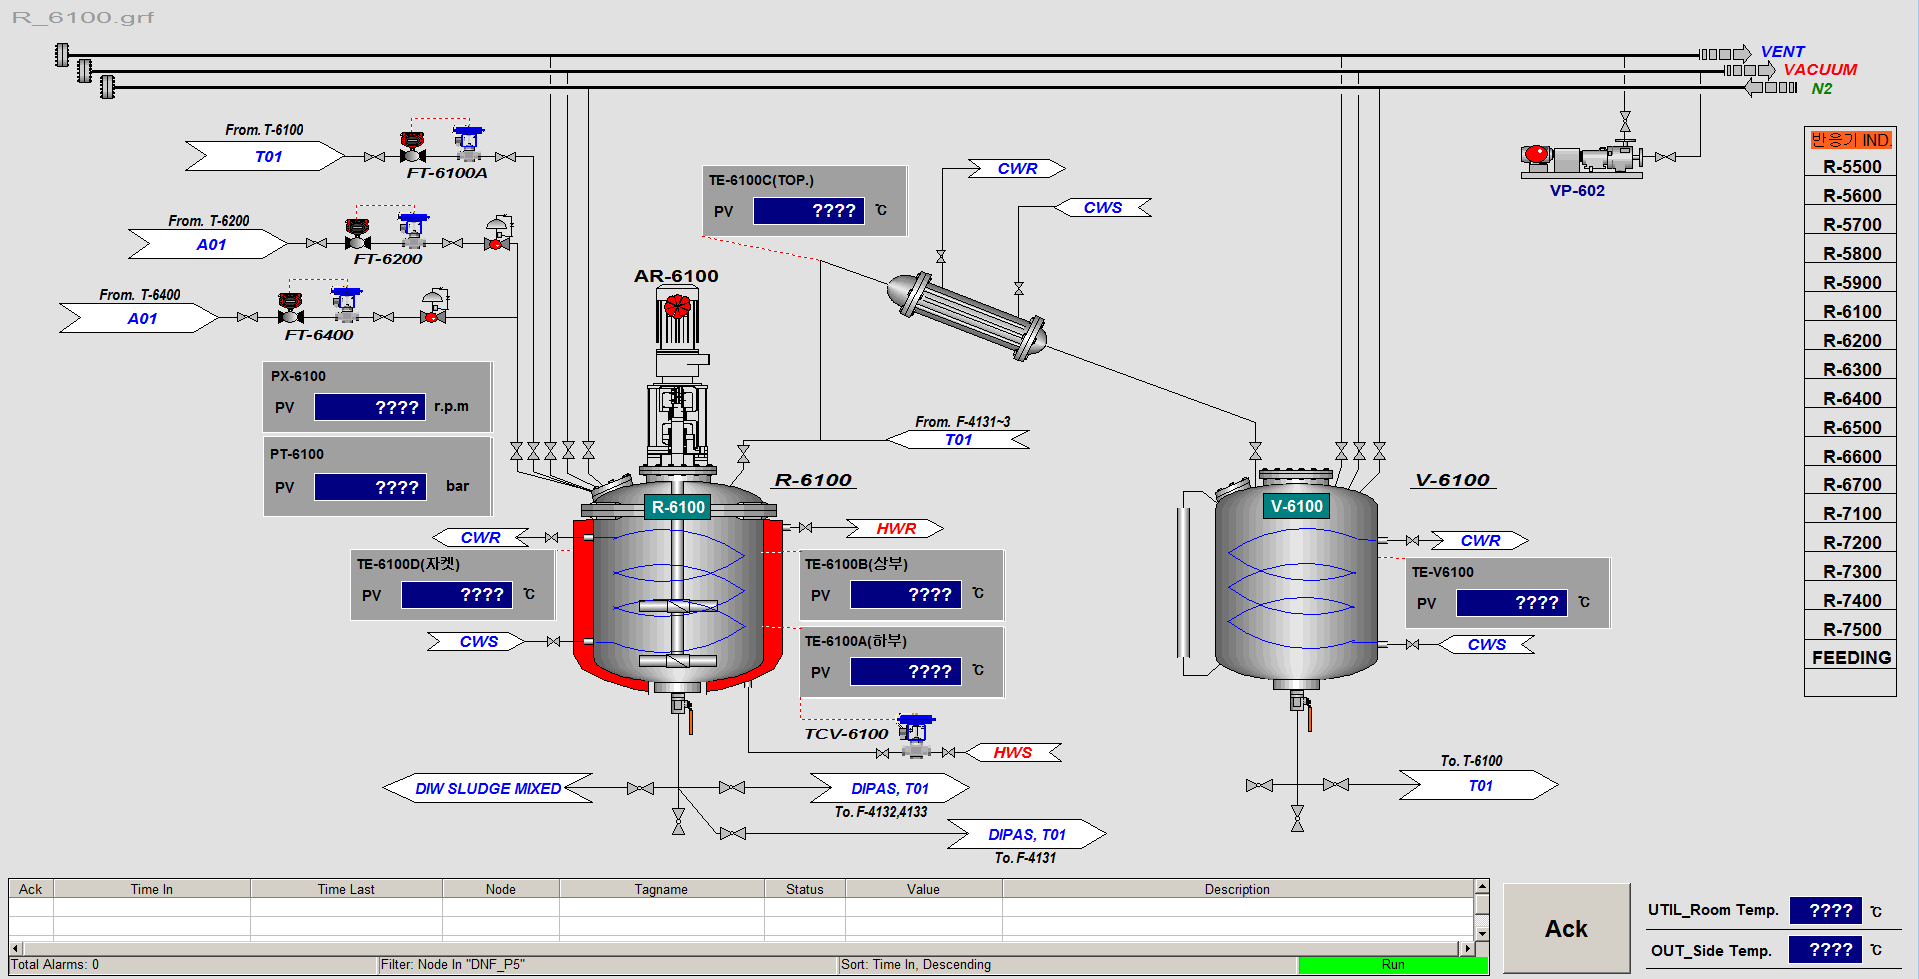Click the FT-6400 flow meter icon
Screen dimensions: 1919x979
pyautogui.click(x=346, y=304)
